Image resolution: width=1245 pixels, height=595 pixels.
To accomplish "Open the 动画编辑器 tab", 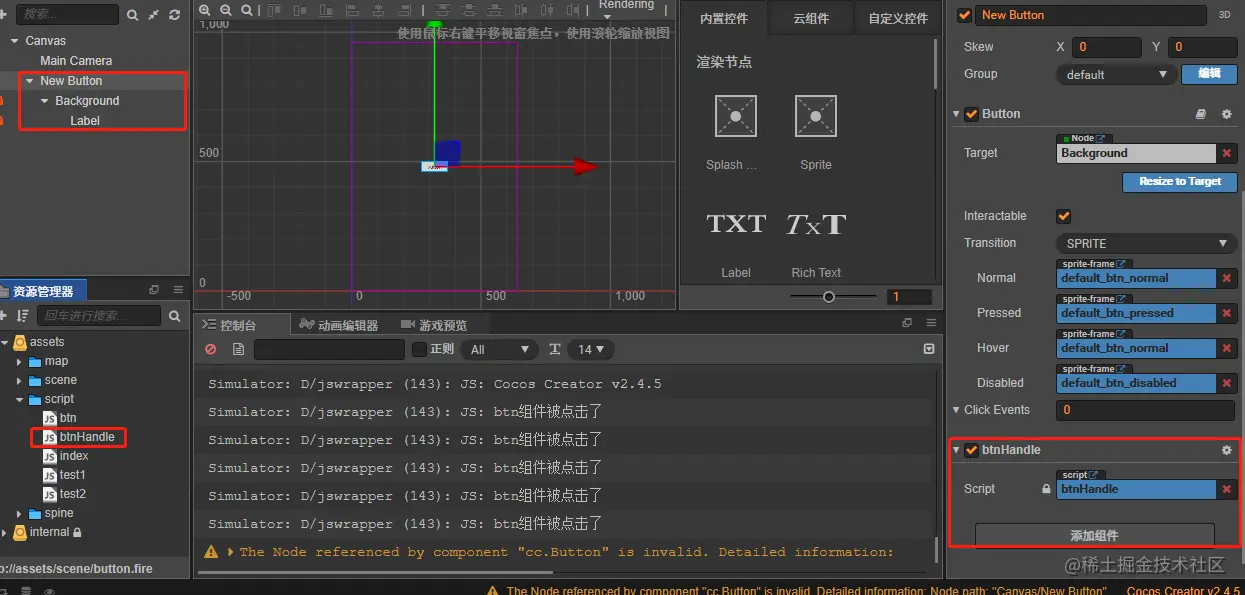I will pos(338,325).
